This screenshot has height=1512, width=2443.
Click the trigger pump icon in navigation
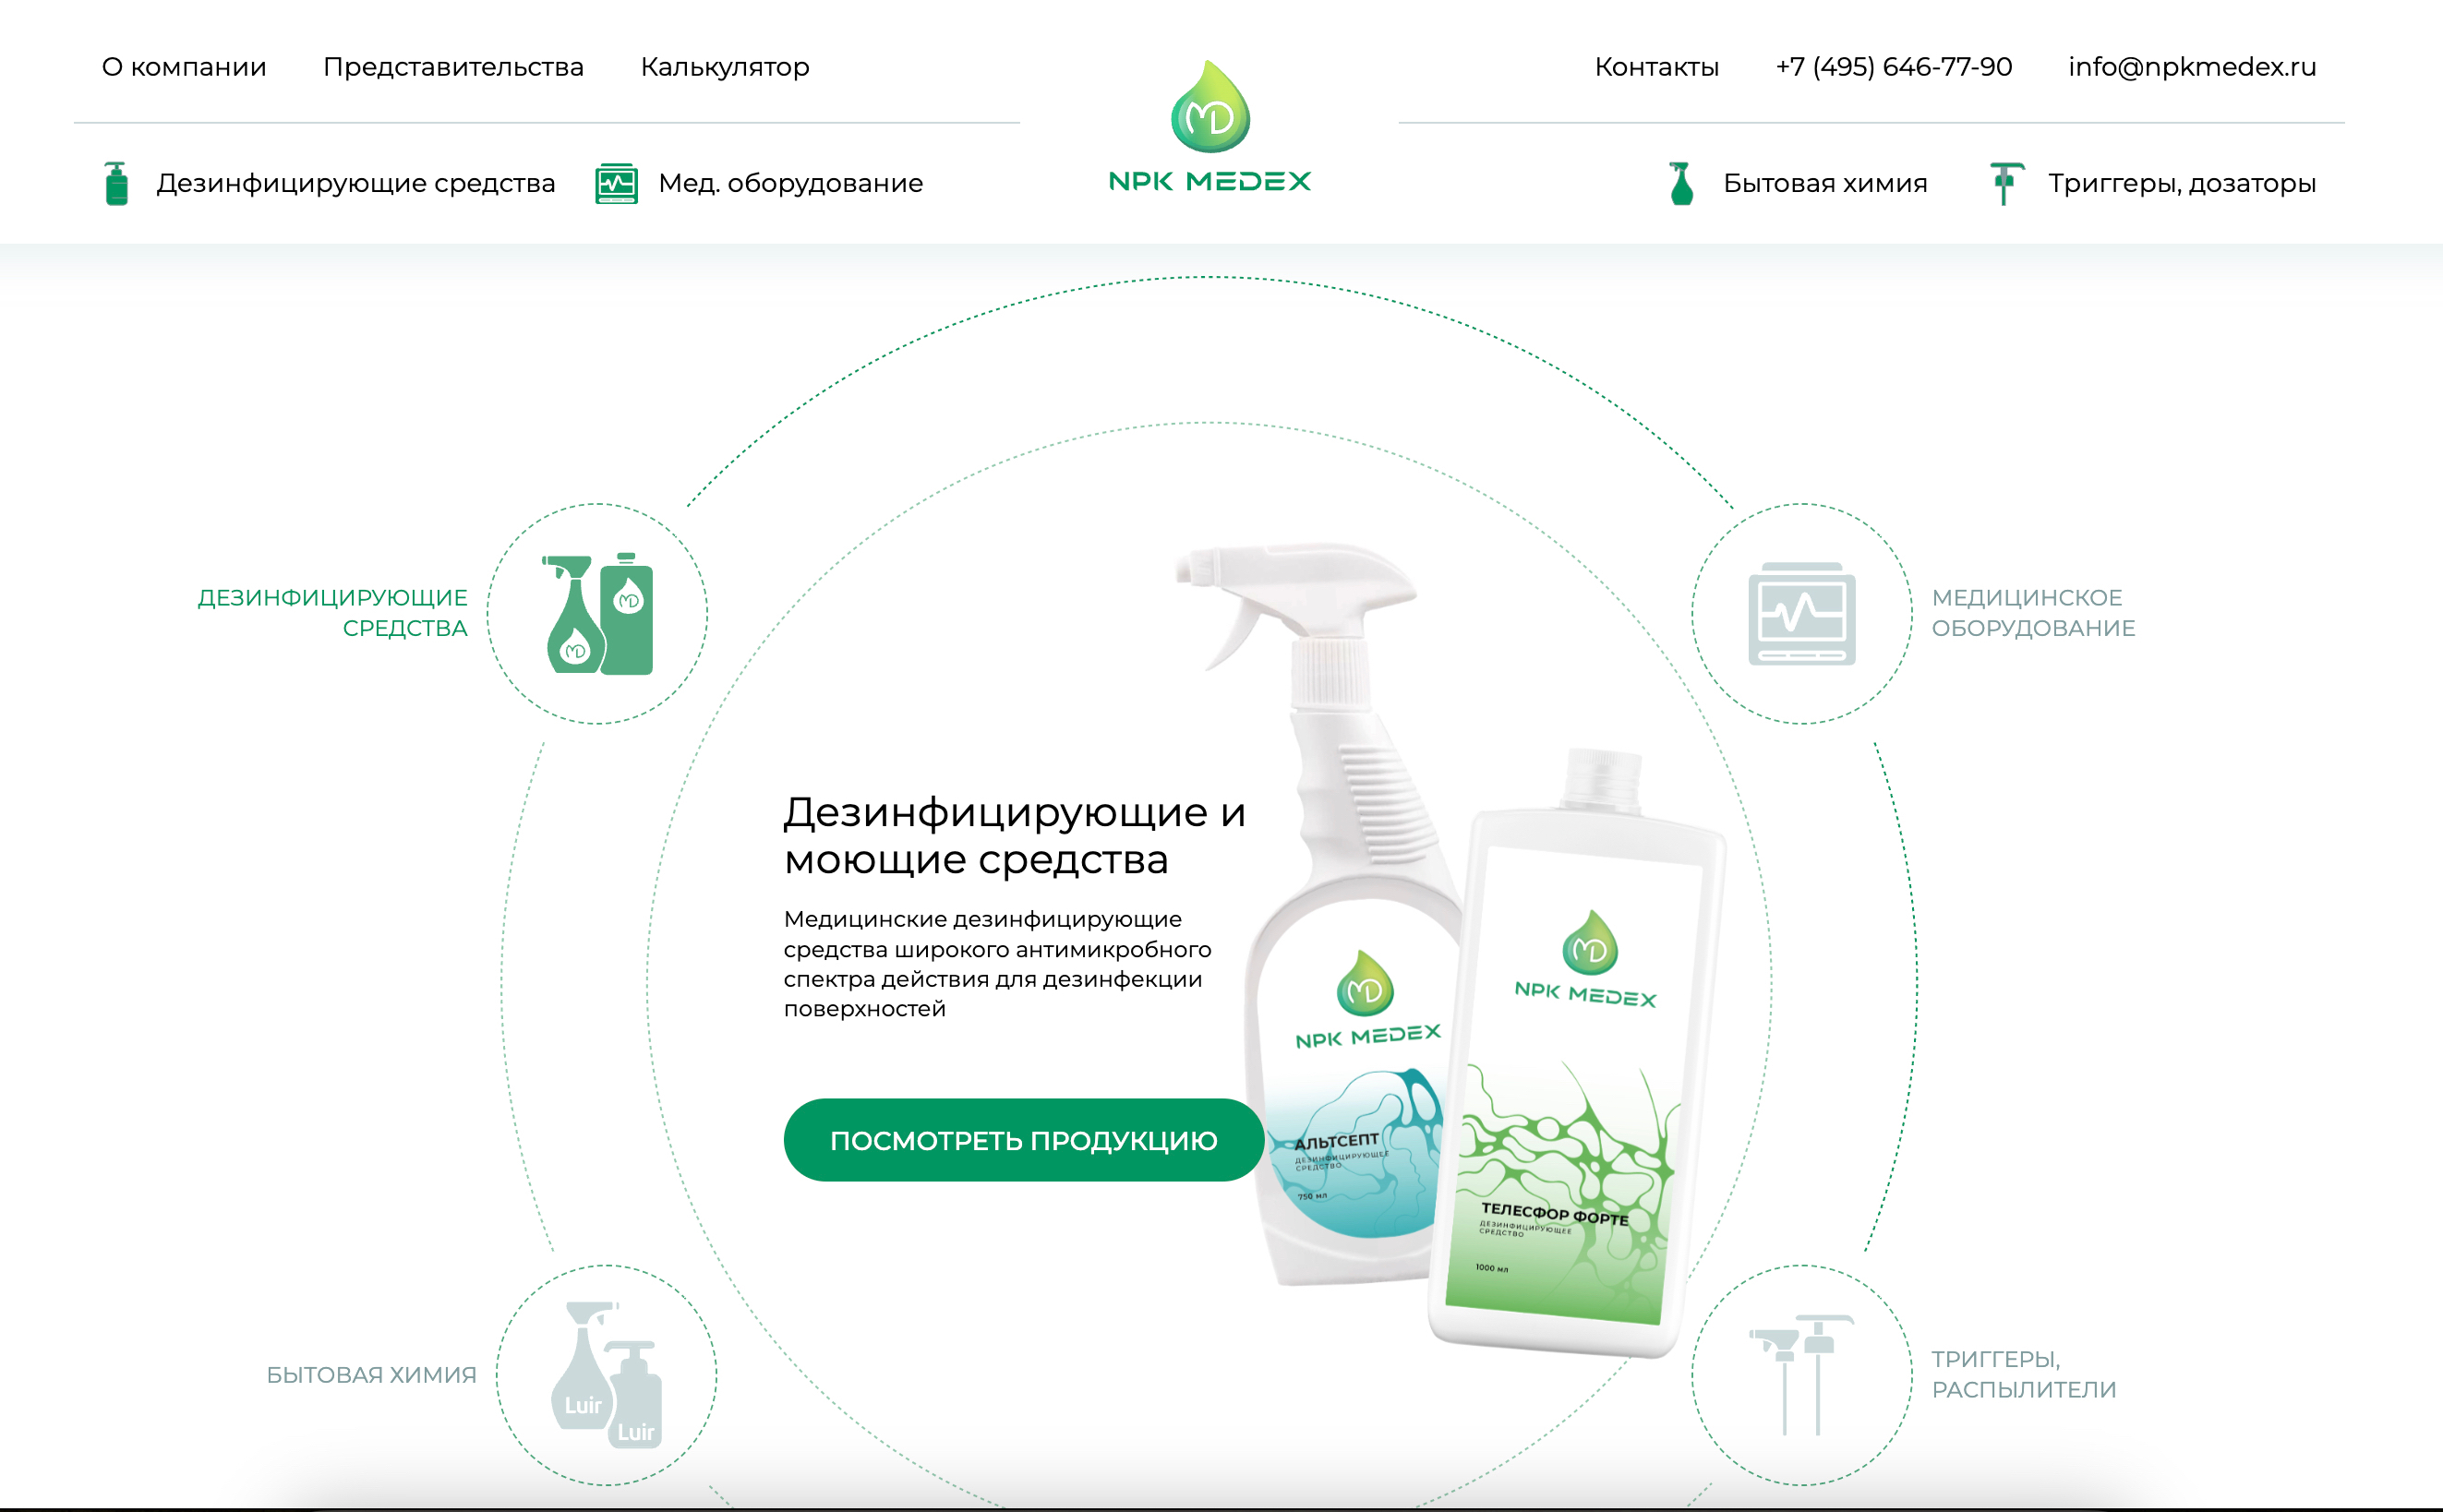(x=2005, y=183)
